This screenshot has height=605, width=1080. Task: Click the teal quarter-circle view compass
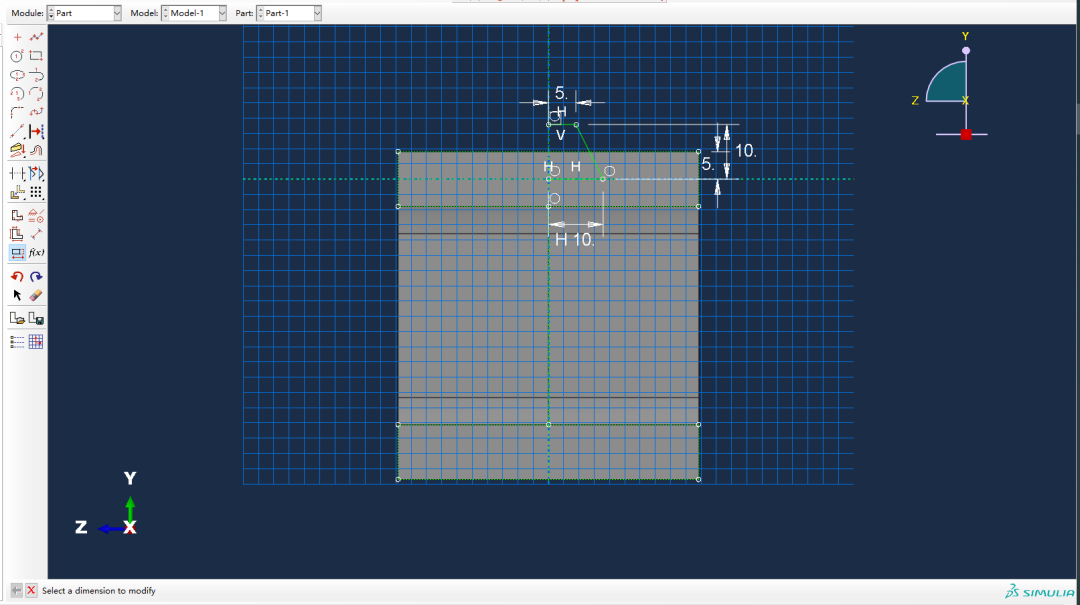click(946, 82)
